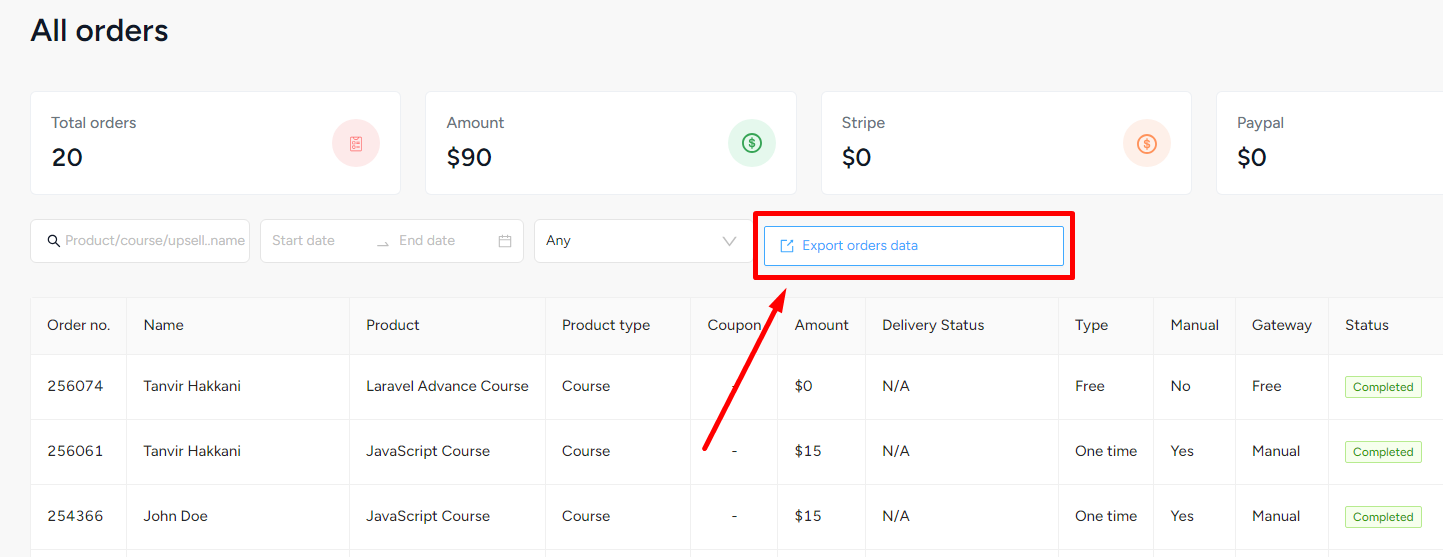This screenshot has width=1443, height=557.
Task: Click JavaScript Course in order 254366 row
Action: pos(428,516)
